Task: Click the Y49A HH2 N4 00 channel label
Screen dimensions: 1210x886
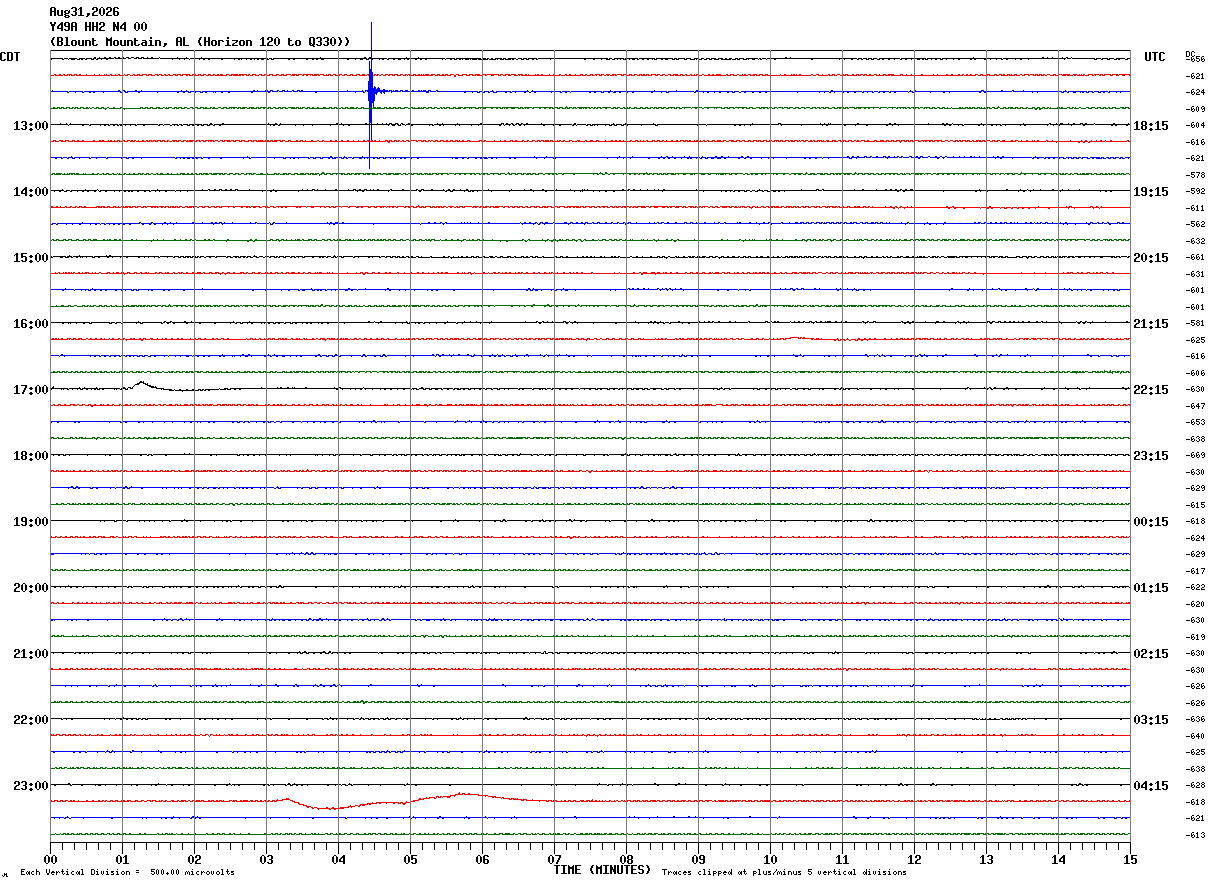Action: point(99,27)
